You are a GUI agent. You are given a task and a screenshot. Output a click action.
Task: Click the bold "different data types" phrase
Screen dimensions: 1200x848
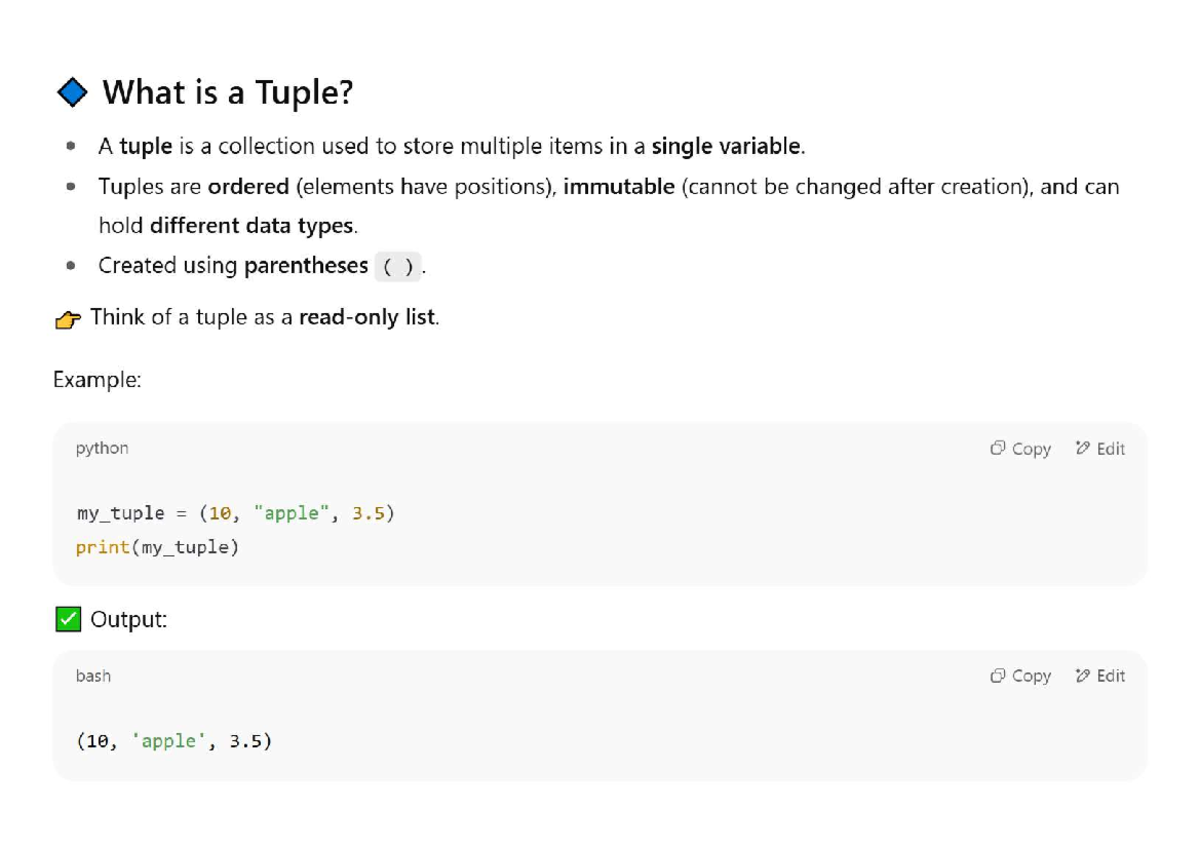[251, 226]
